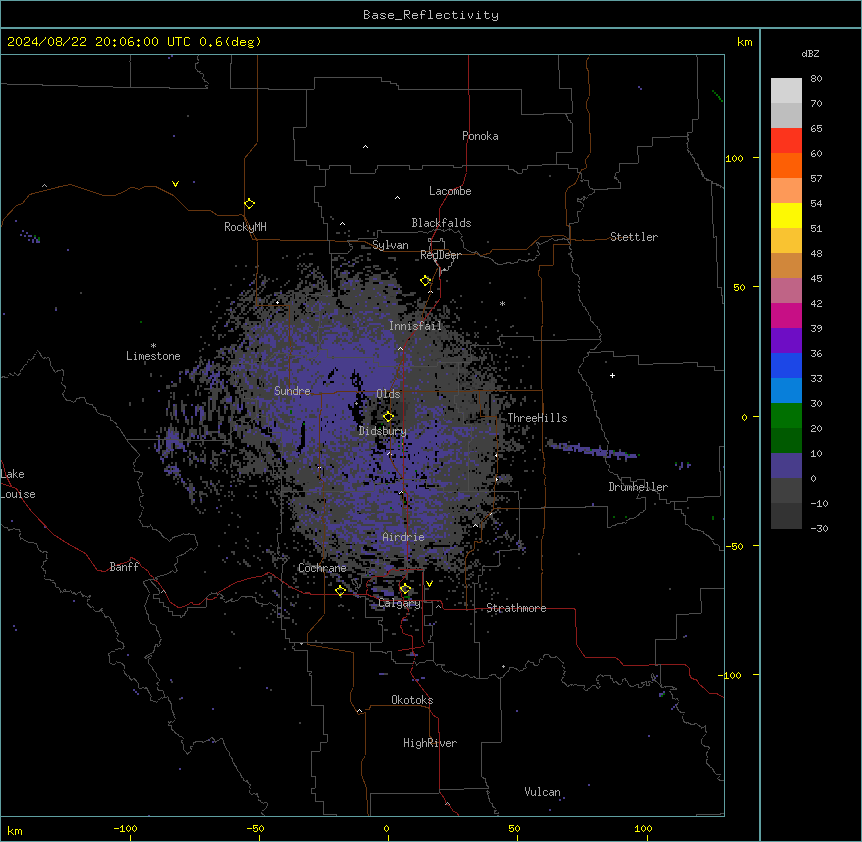Viewport: 862px width, 842px height.
Task: Click the yellow diamond marker above Calgary label
Action: tap(405, 589)
